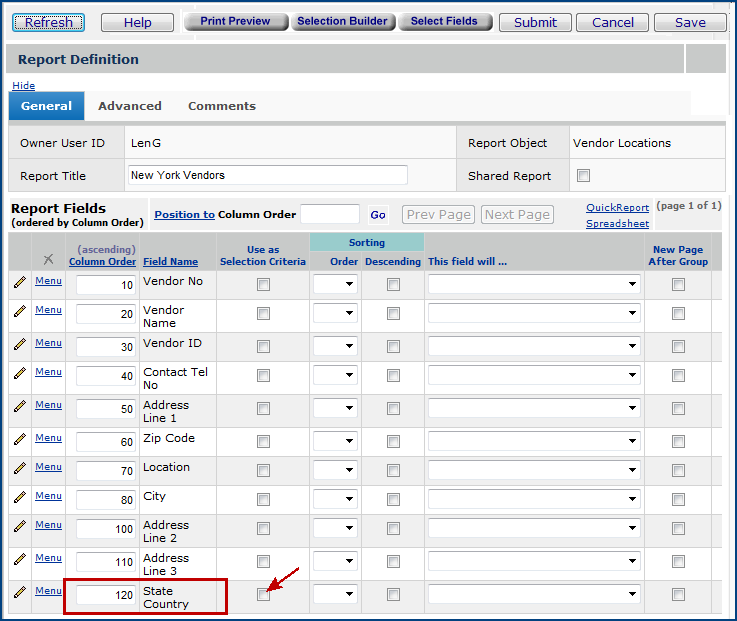Check Use as Selection Criteria for State Country

coord(263,594)
